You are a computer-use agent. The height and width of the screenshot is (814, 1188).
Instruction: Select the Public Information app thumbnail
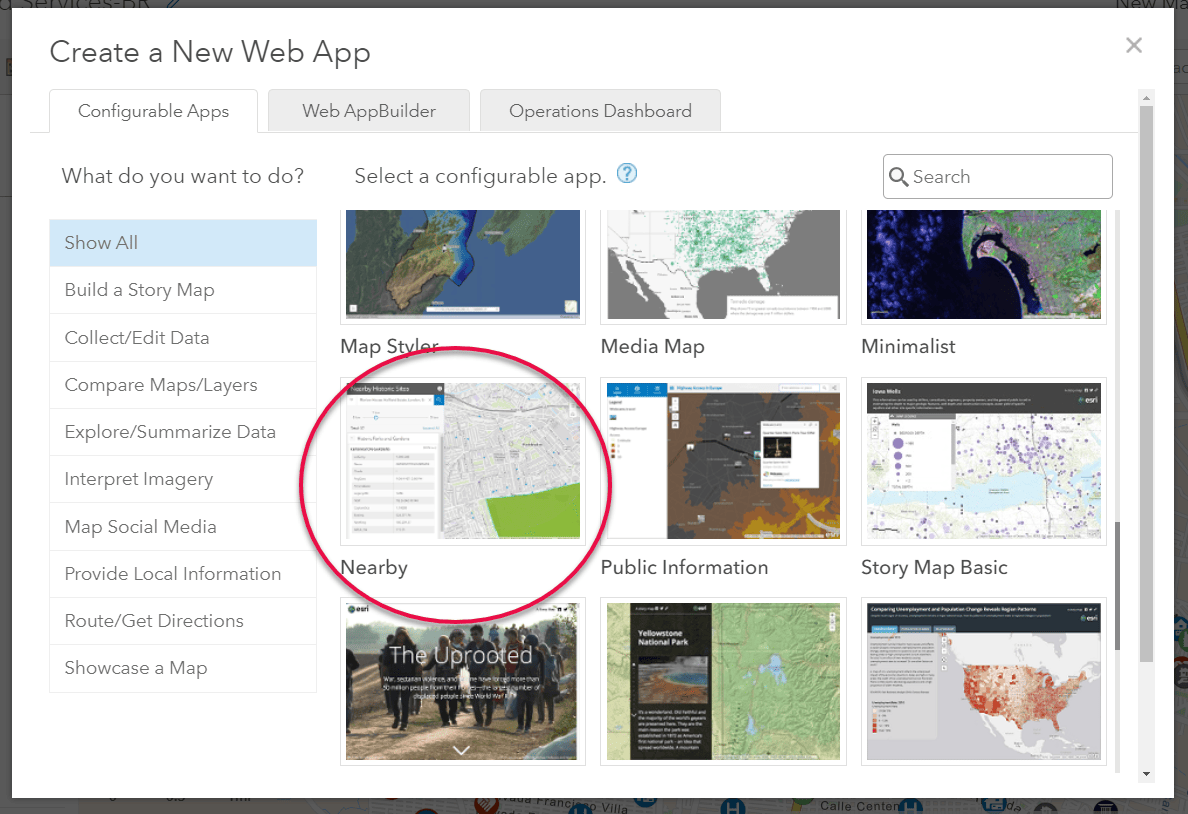click(724, 461)
